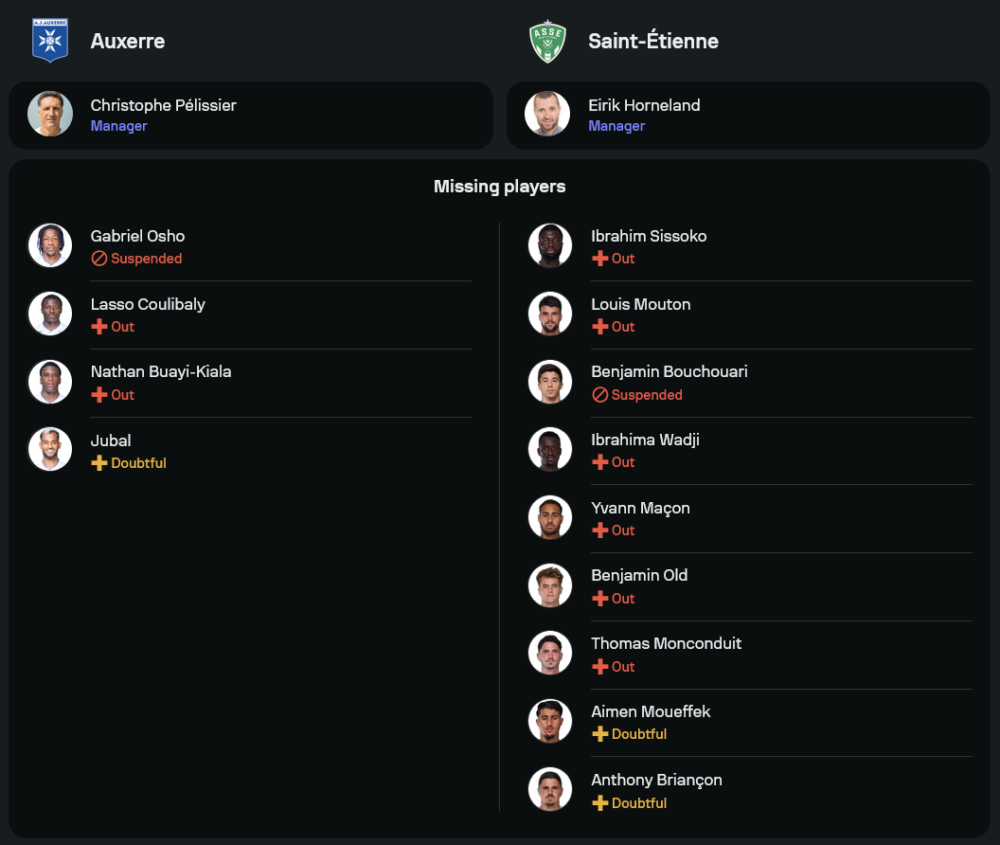Open Louis Mouton's player profile
This screenshot has width=1000, height=845.
[x=641, y=304]
